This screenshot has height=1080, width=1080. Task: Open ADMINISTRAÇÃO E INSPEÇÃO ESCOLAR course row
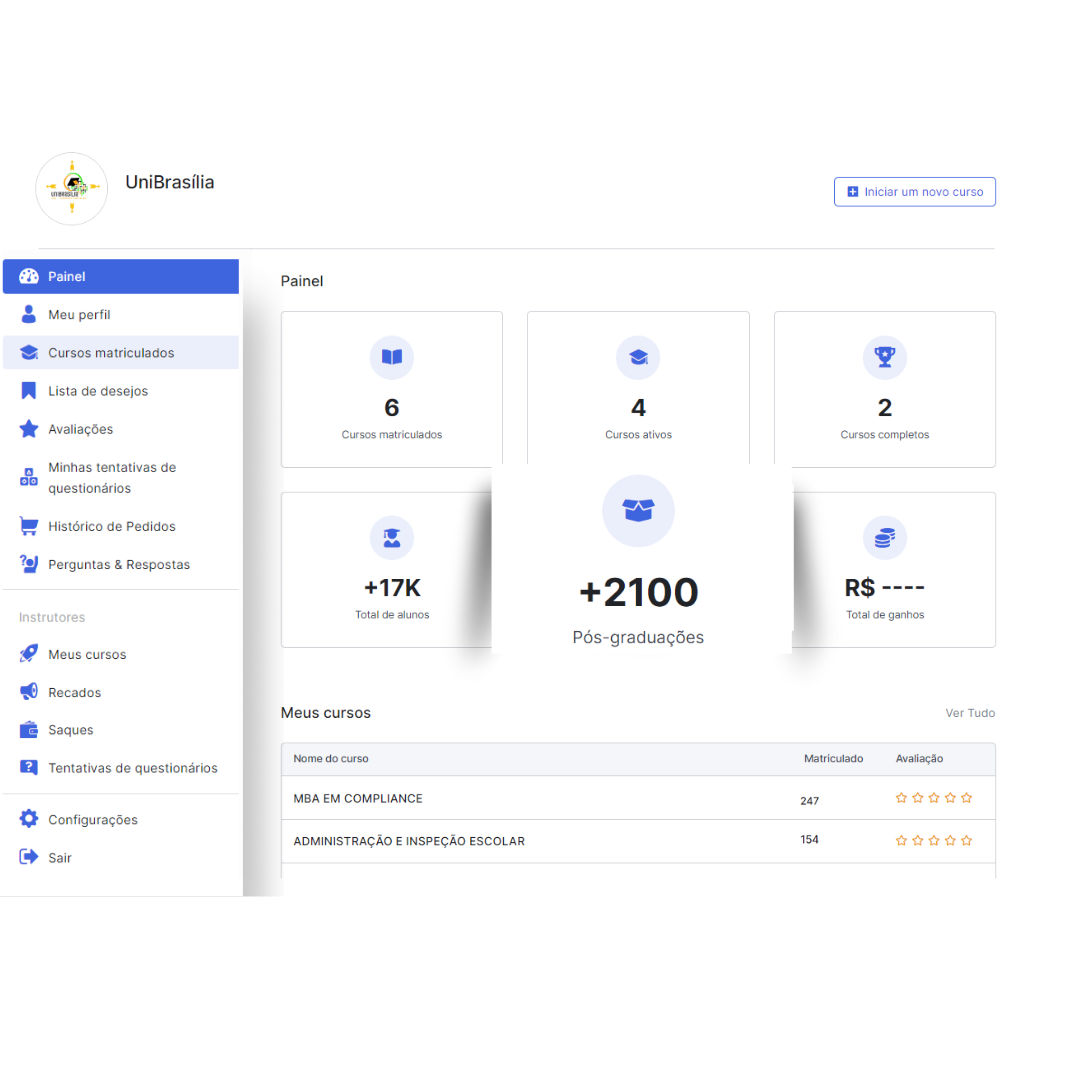(x=408, y=841)
